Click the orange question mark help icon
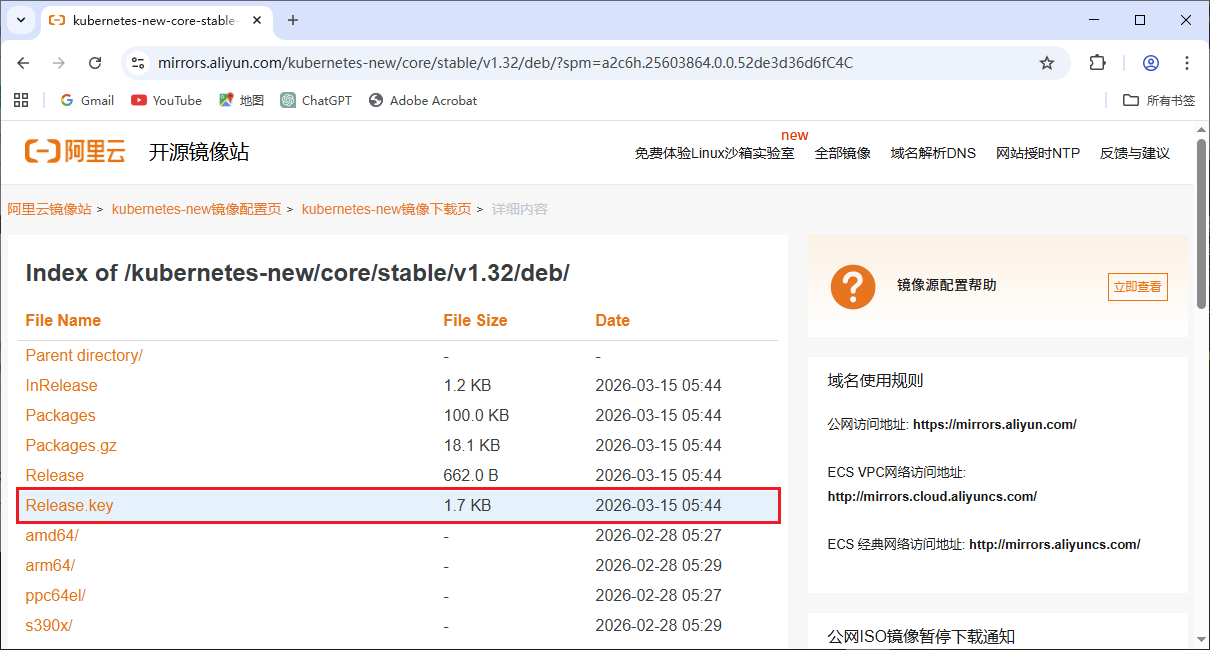The image size is (1210, 650). (x=852, y=286)
